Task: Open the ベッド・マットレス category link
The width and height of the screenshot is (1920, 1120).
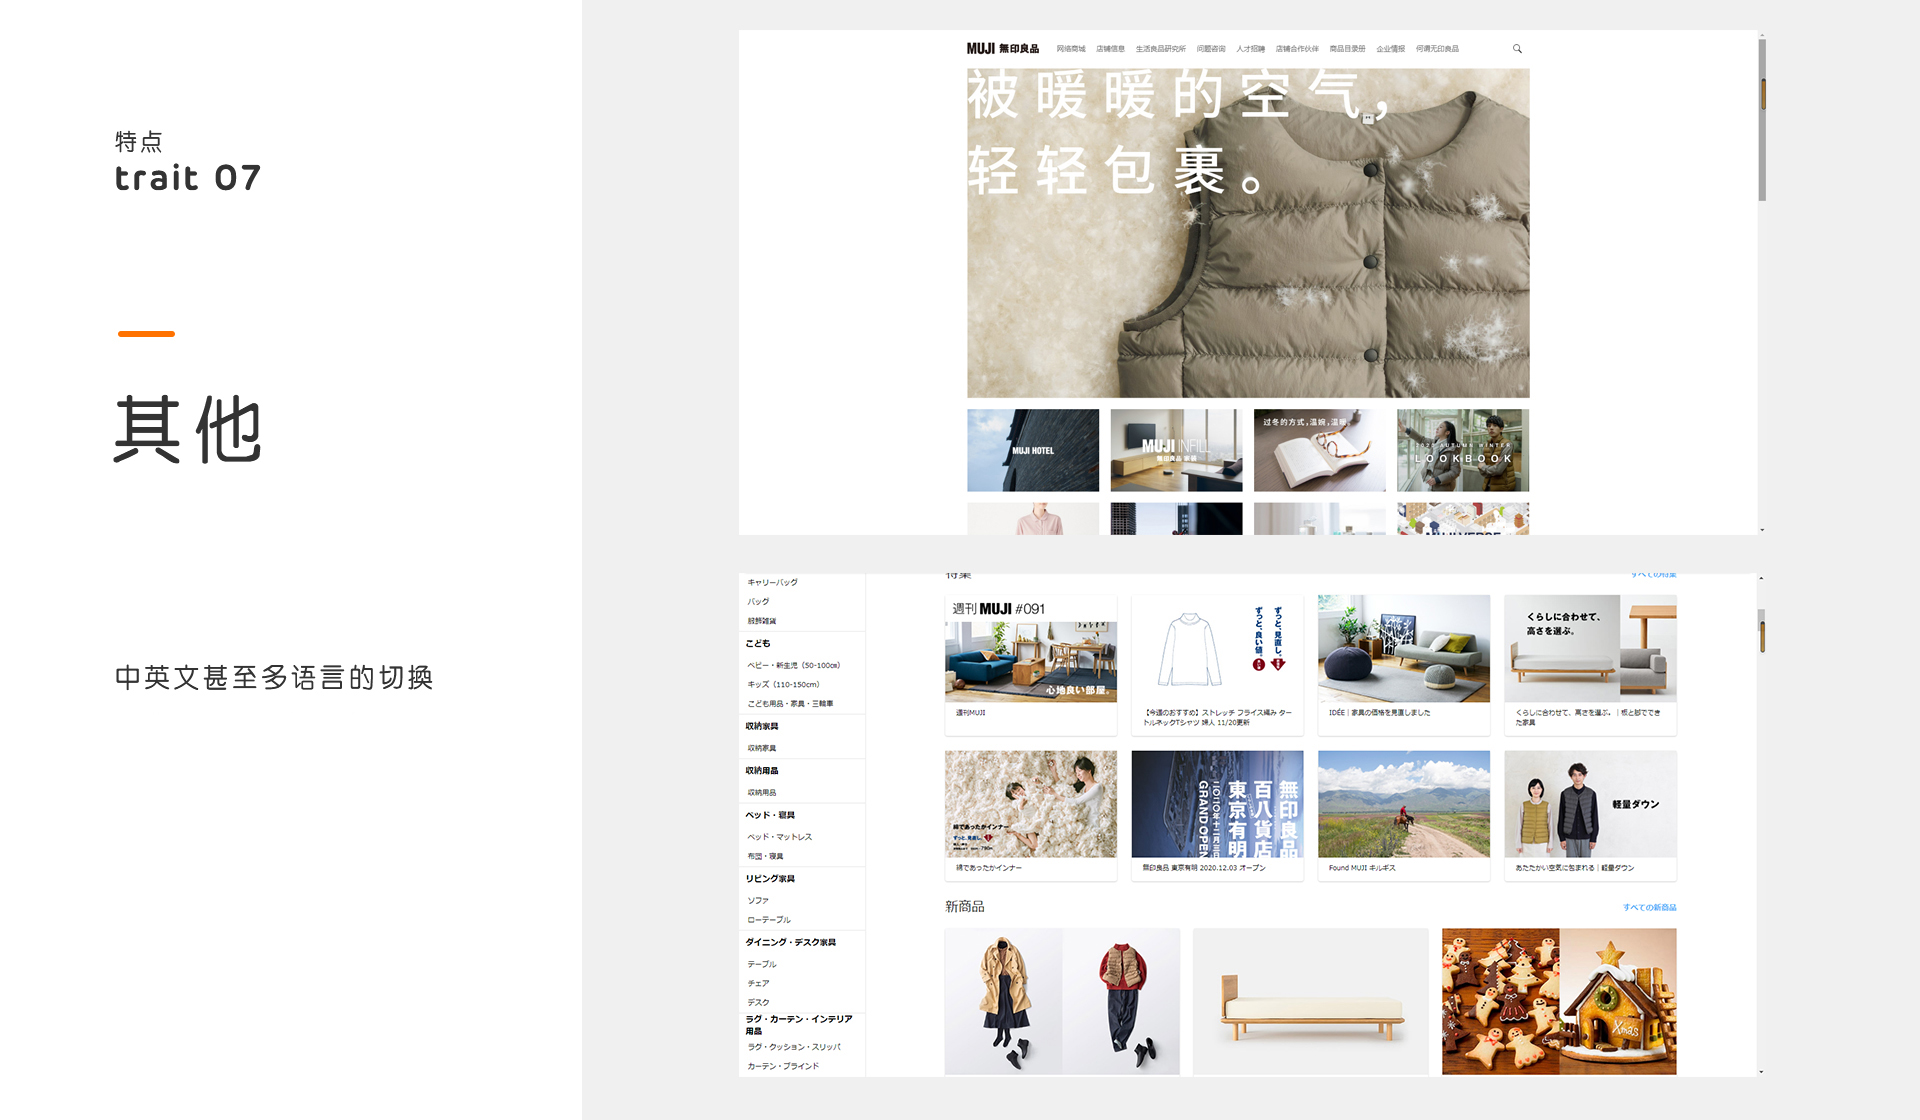Action: pyautogui.click(x=779, y=837)
